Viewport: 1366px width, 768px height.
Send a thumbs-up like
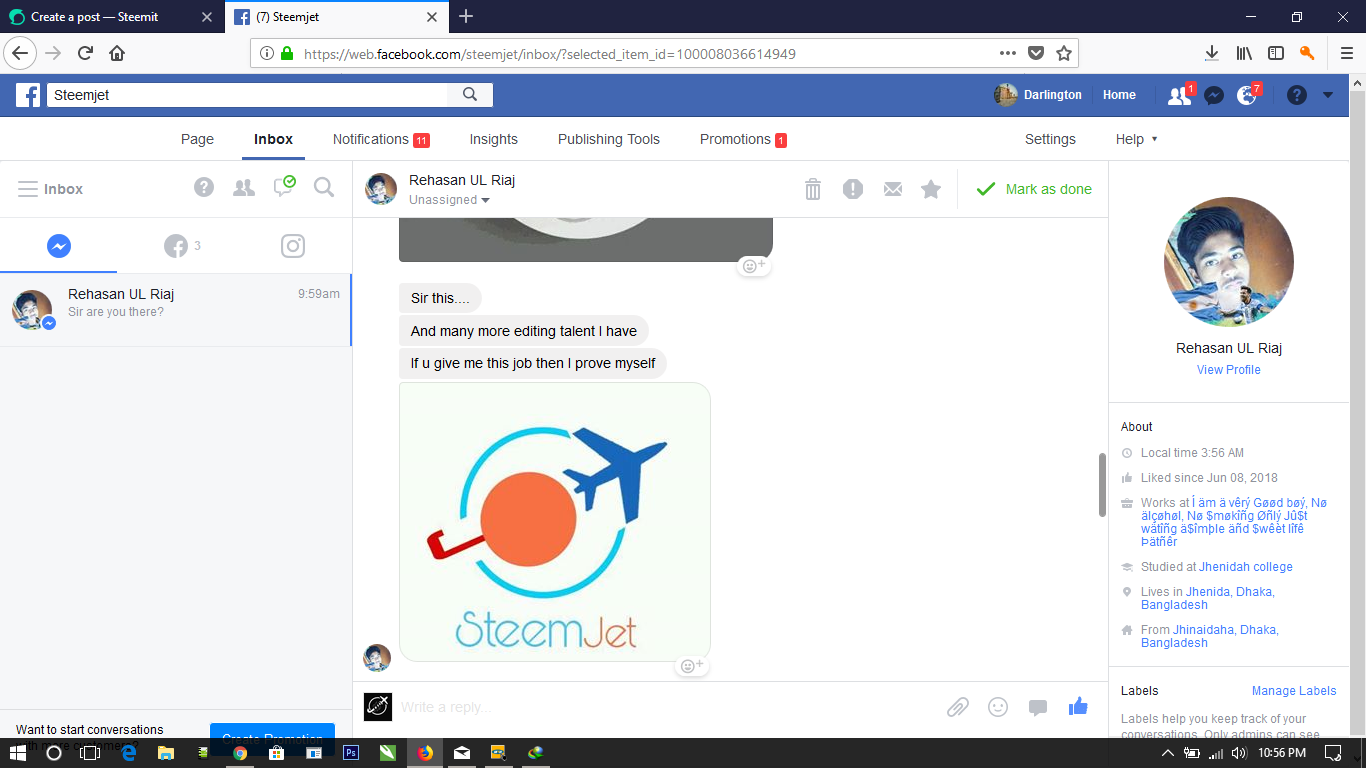click(1078, 706)
